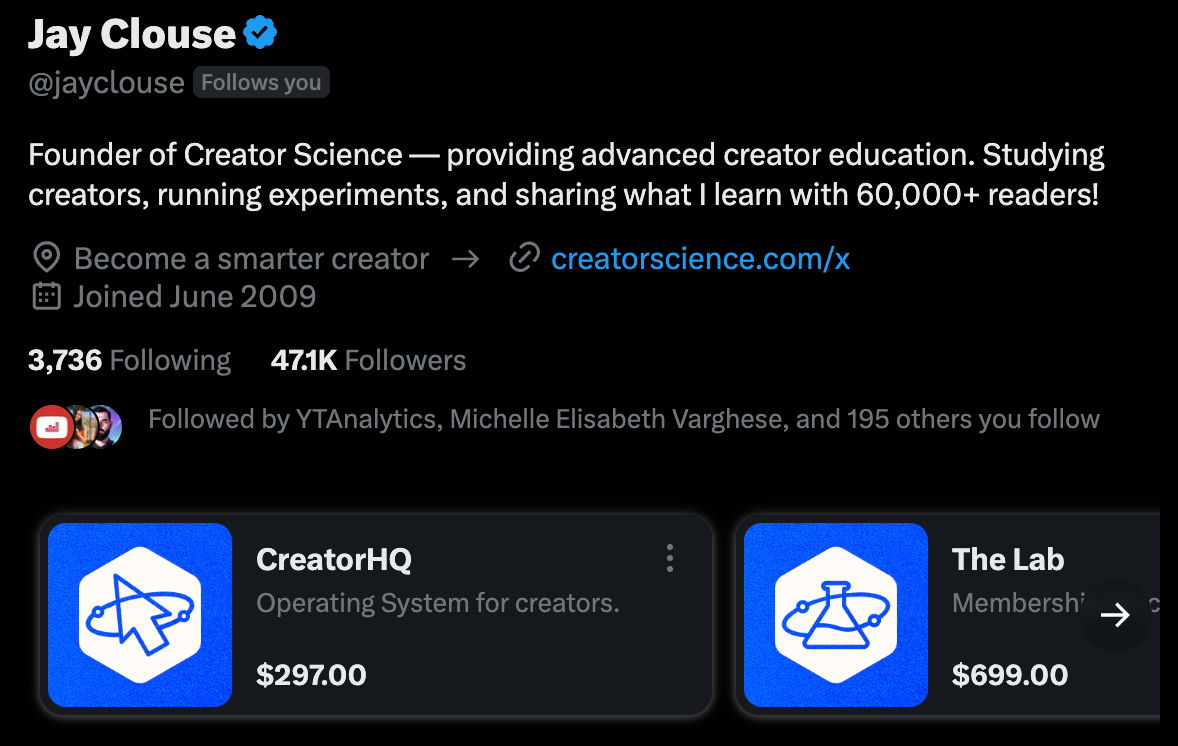The height and width of the screenshot is (746, 1178).
Task: Select the YouTube channel avatar in followers row
Action: click(51, 426)
